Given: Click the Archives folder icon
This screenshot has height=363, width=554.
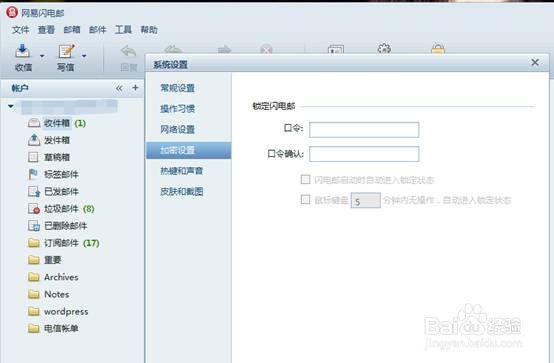Looking at the screenshot, I should pos(34,277).
